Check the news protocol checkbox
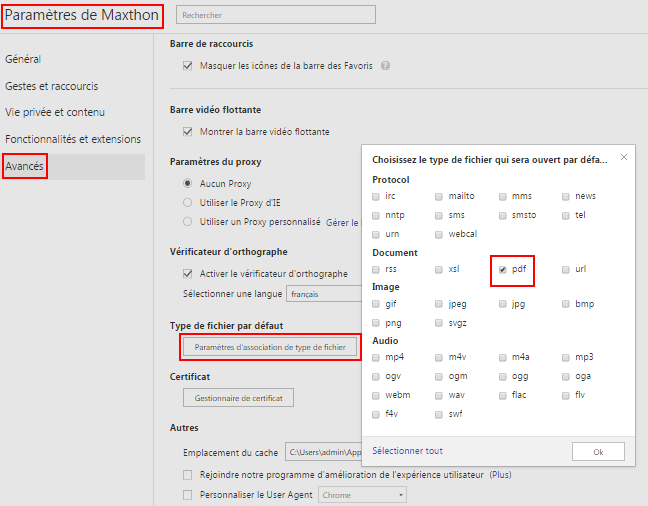Image resolution: width=648 pixels, height=506 pixels. click(566, 196)
